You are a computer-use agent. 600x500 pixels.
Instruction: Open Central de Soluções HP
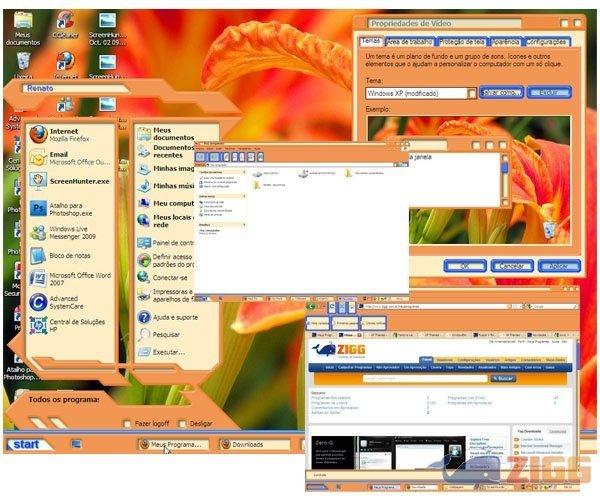click(x=70, y=326)
